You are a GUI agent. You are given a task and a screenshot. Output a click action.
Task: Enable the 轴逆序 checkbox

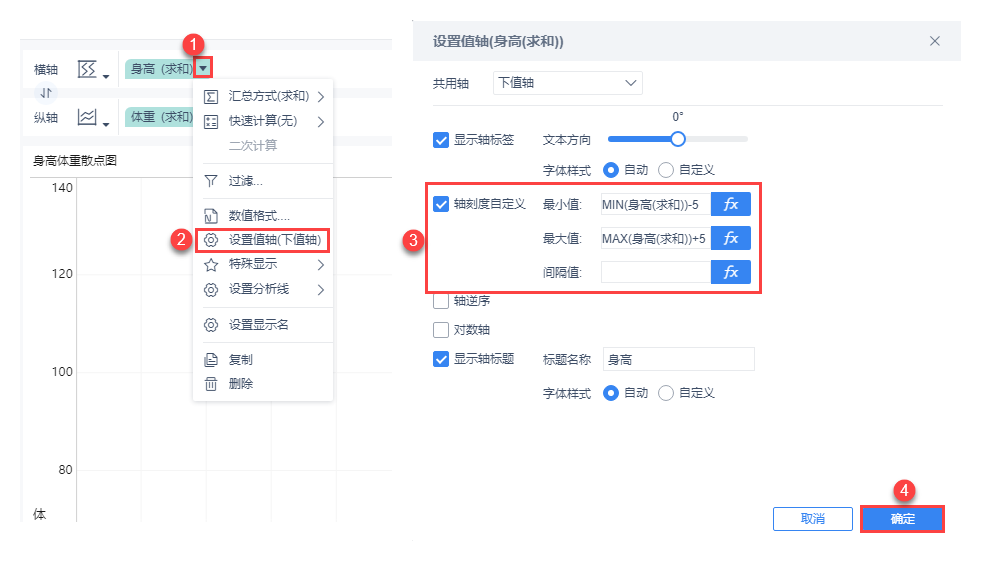coord(441,300)
